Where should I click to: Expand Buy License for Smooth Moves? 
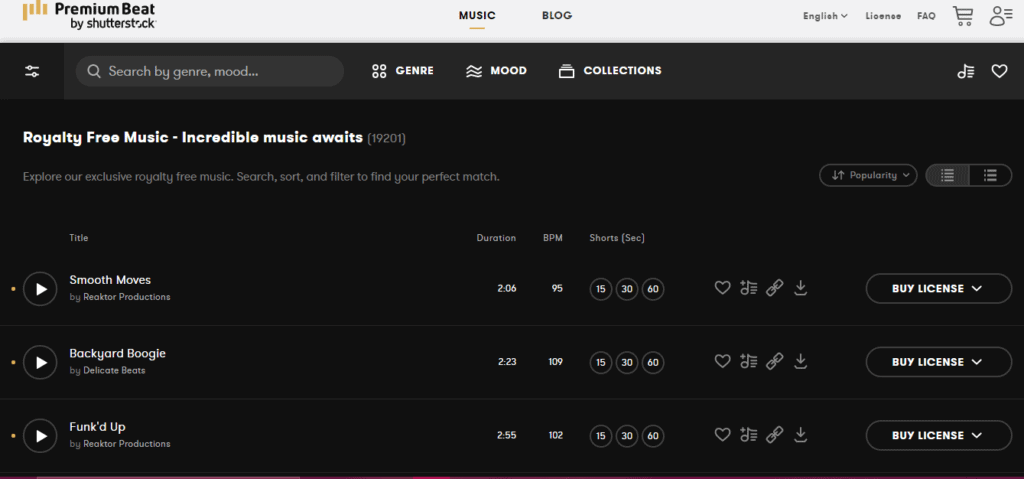[938, 288]
